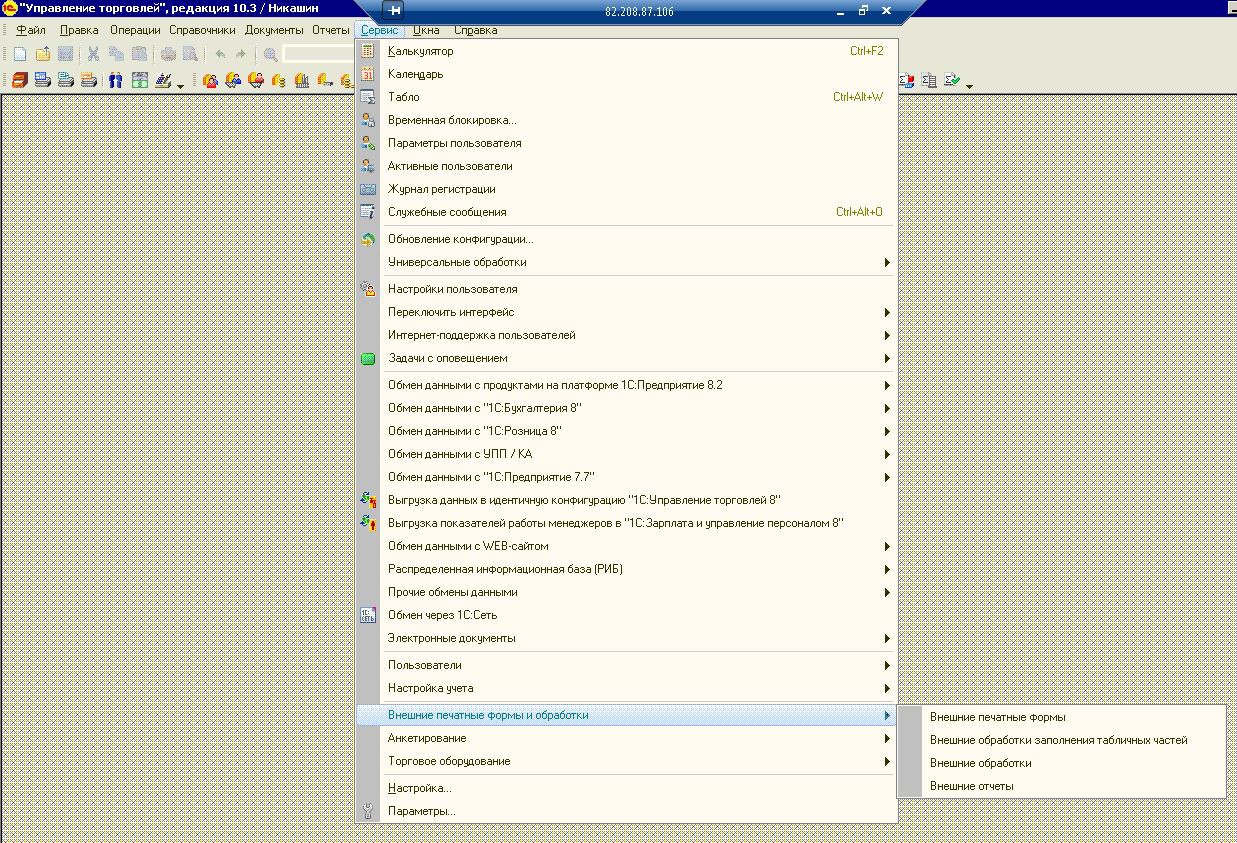This screenshot has width=1237, height=843.
Task: Open the Операции menu
Action: (135, 30)
